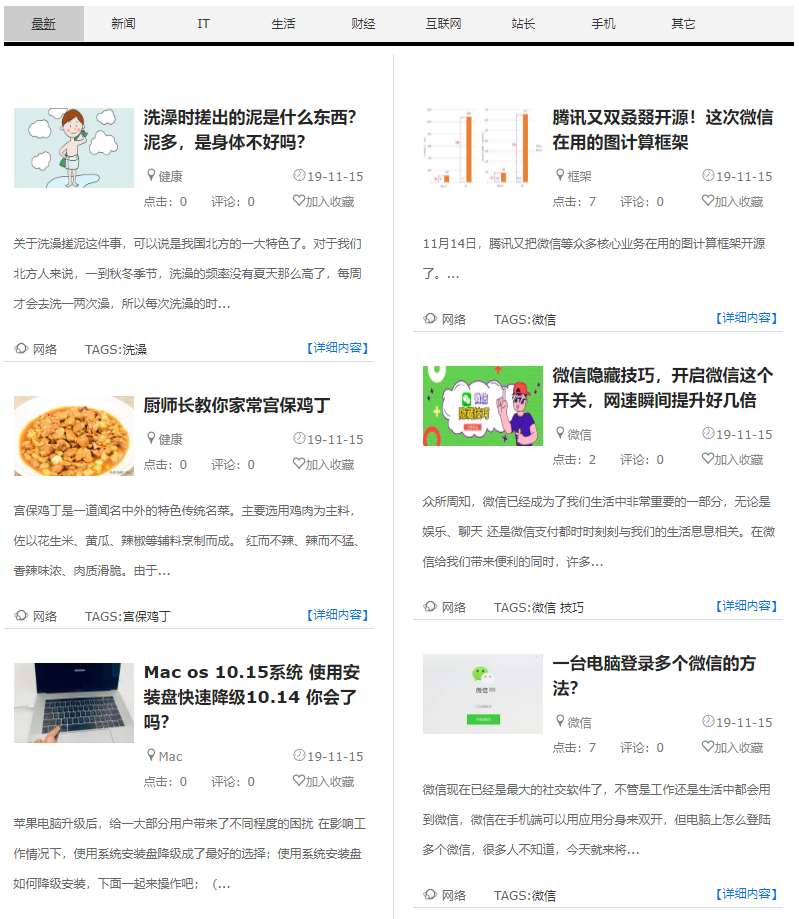Click heart icon on 一台电脑登录多个微信 article

[707, 746]
